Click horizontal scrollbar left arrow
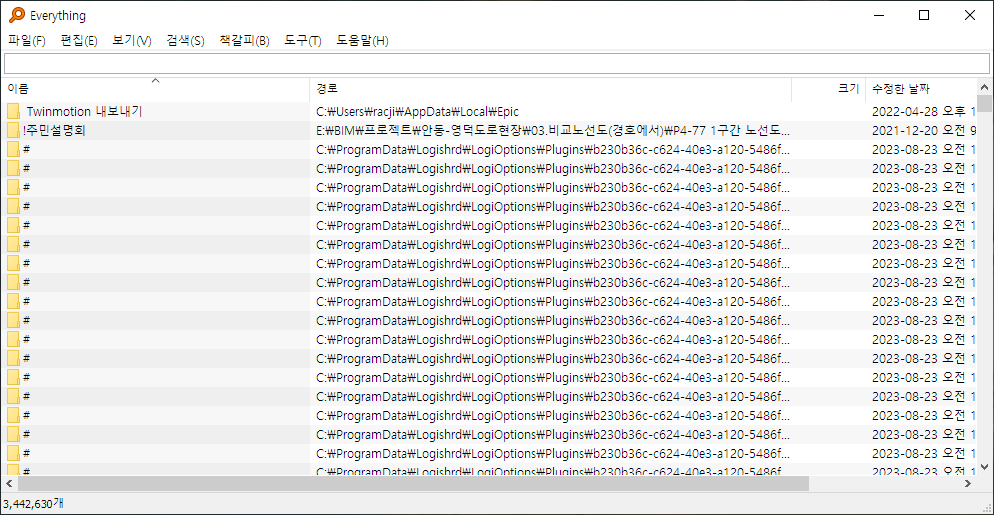Image resolution: width=994 pixels, height=515 pixels. coord(9,483)
